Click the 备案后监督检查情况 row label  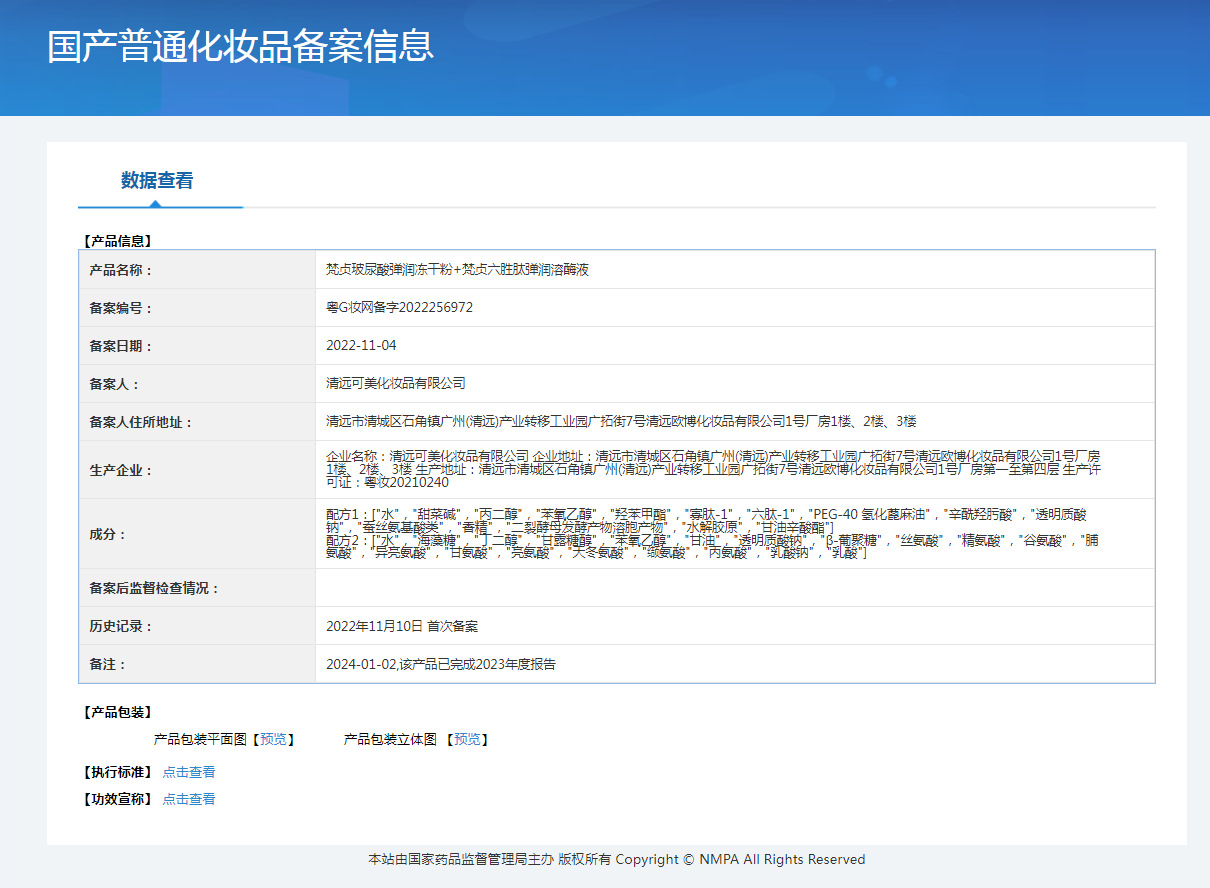point(154,588)
